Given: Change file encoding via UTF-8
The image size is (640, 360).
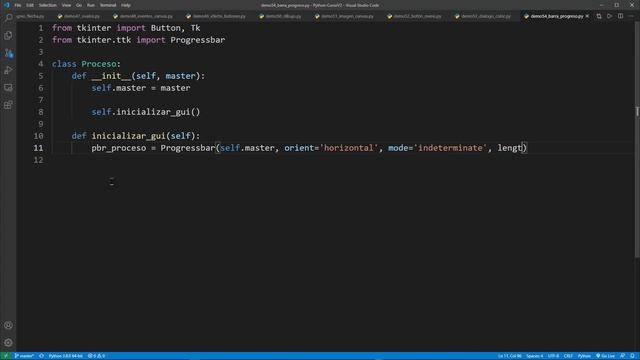Looking at the screenshot, I should 553,356.
